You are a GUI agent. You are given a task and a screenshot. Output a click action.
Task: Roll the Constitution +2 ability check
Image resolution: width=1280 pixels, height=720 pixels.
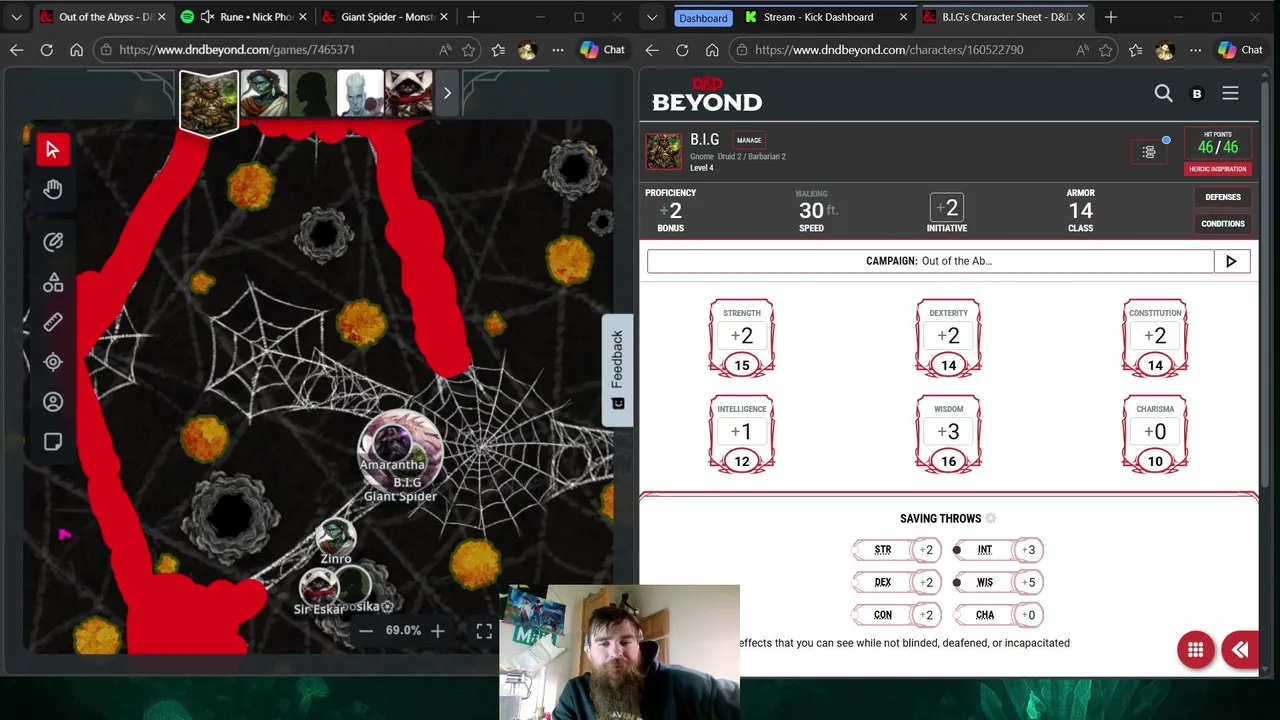[1154, 336]
